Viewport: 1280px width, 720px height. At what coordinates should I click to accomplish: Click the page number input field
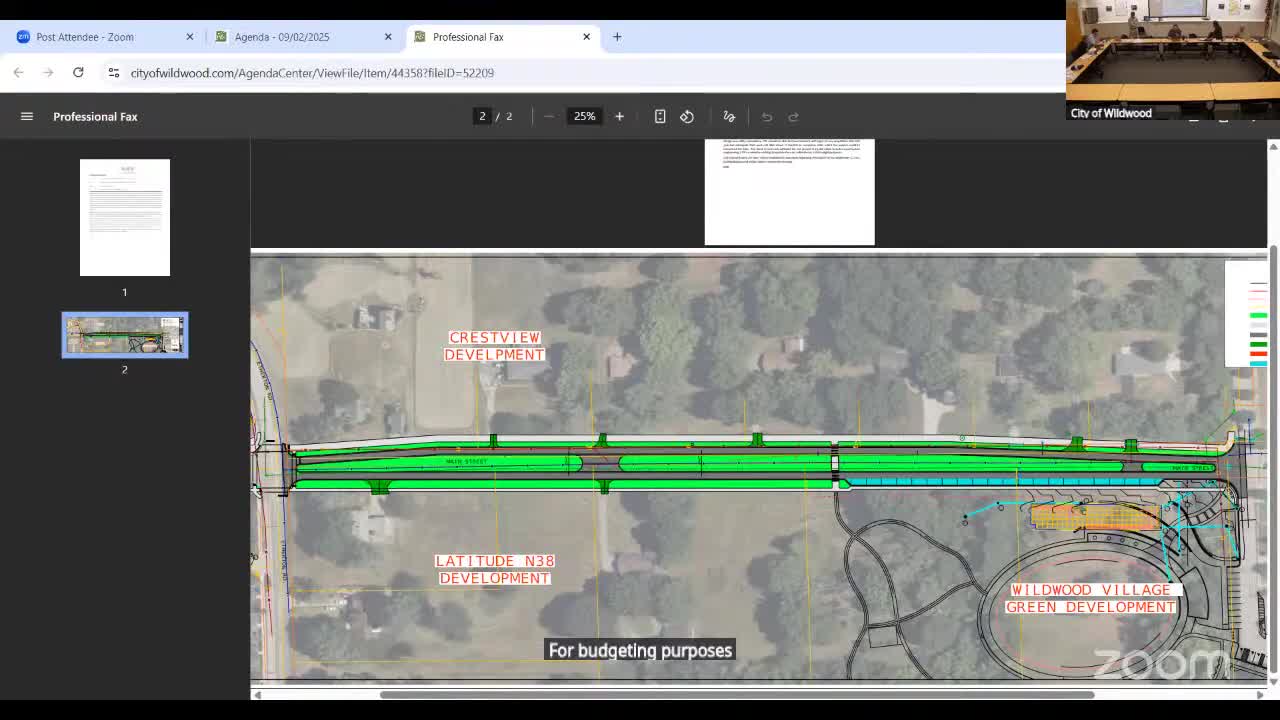click(482, 116)
